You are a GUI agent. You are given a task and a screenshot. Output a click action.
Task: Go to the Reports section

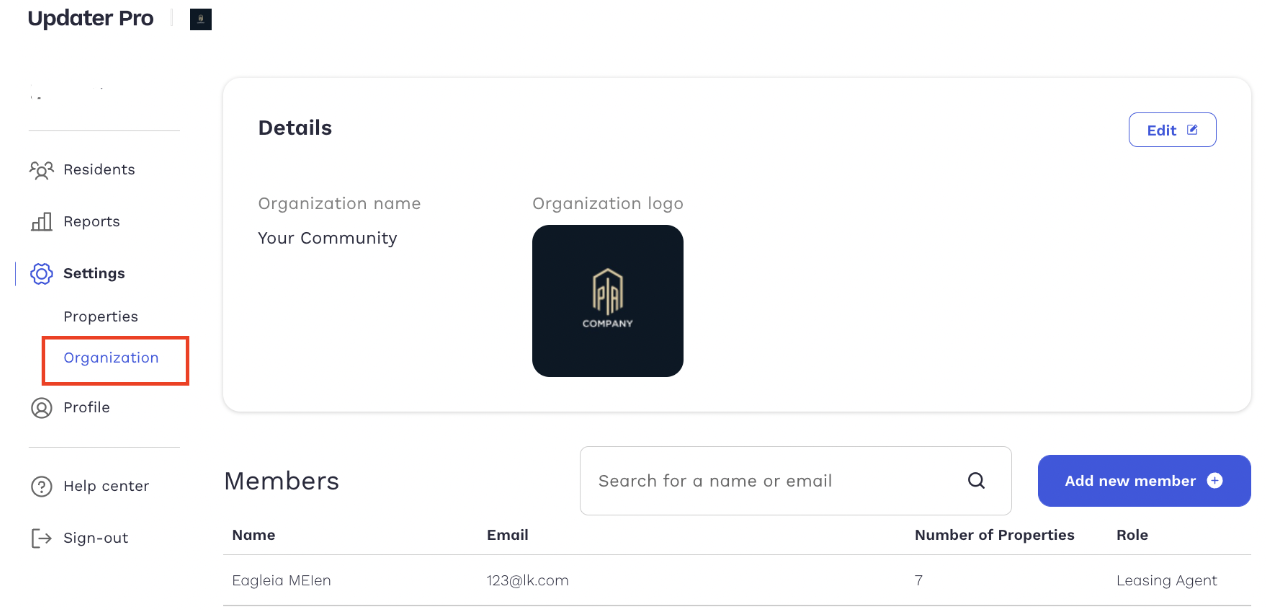[x=91, y=221]
